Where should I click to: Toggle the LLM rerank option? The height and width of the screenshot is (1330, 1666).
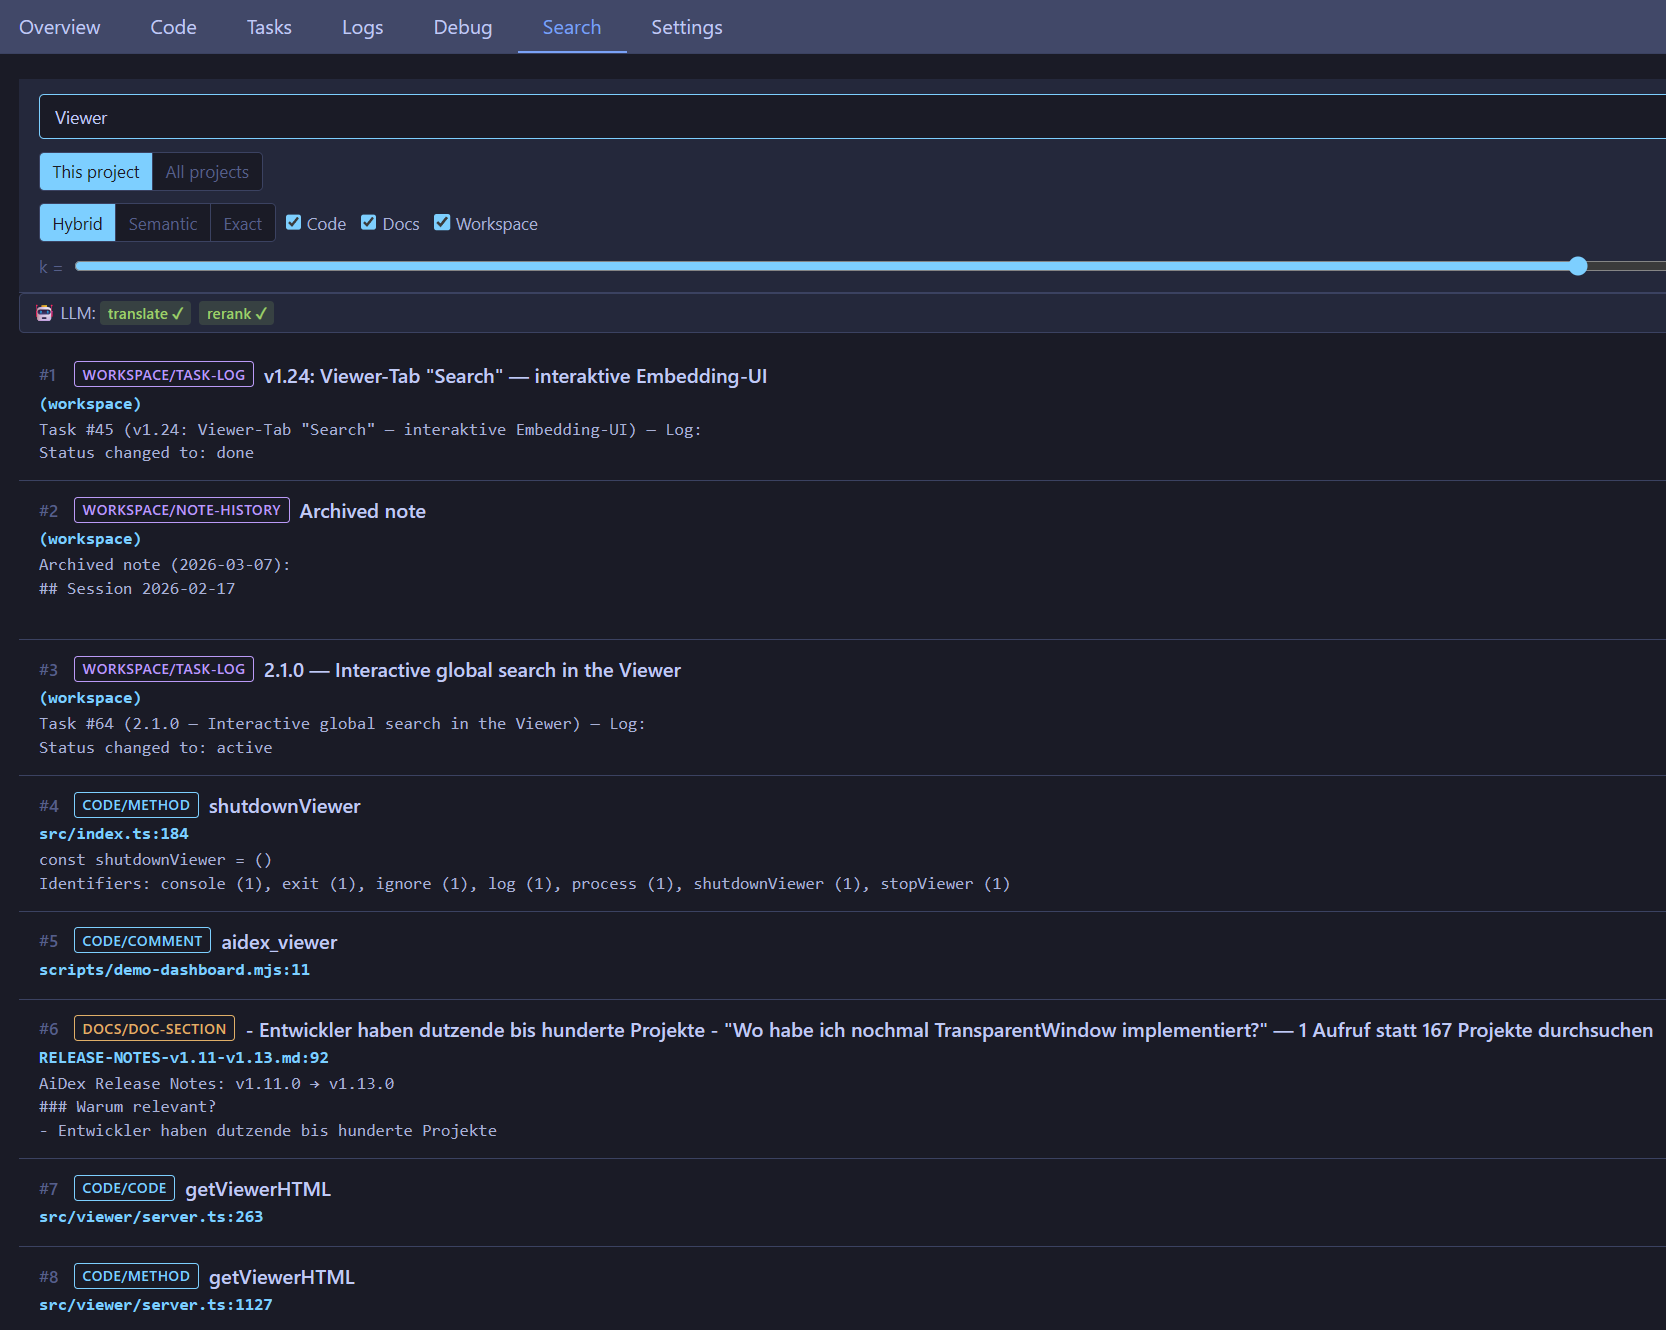237,313
